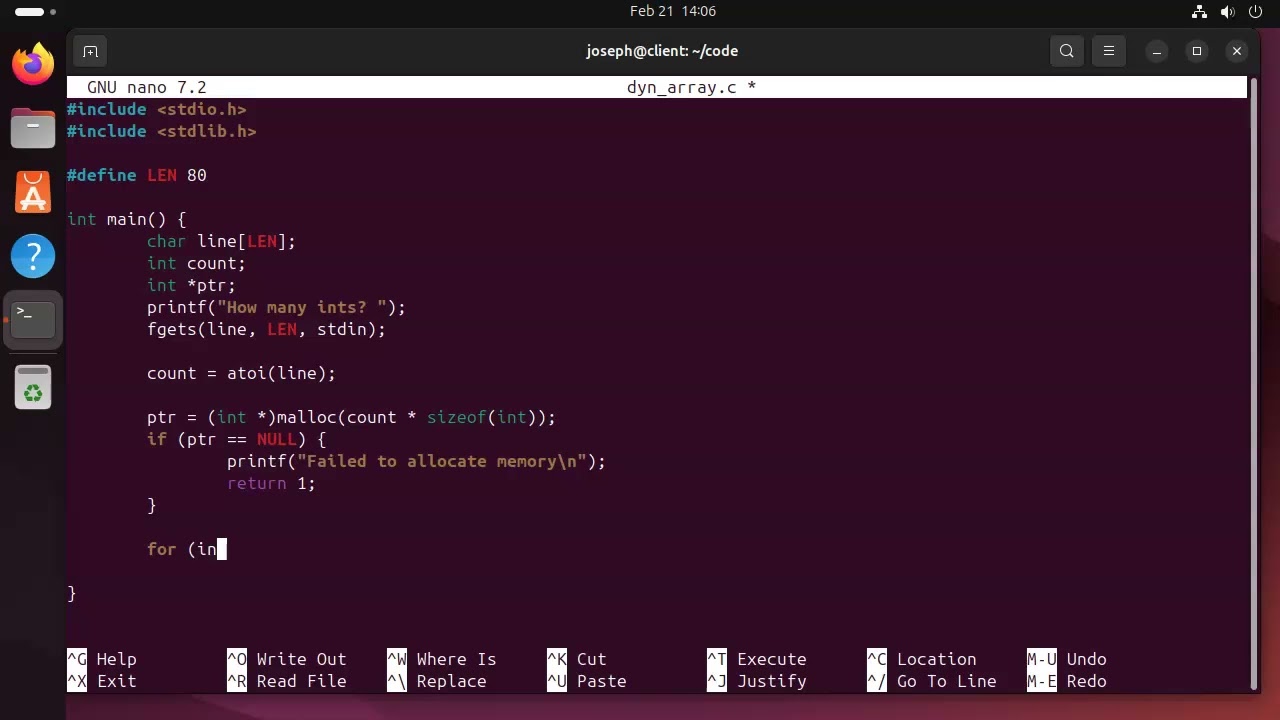Maximize the terminal window
The image size is (1280, 720).
click(x=1197, y=51)
